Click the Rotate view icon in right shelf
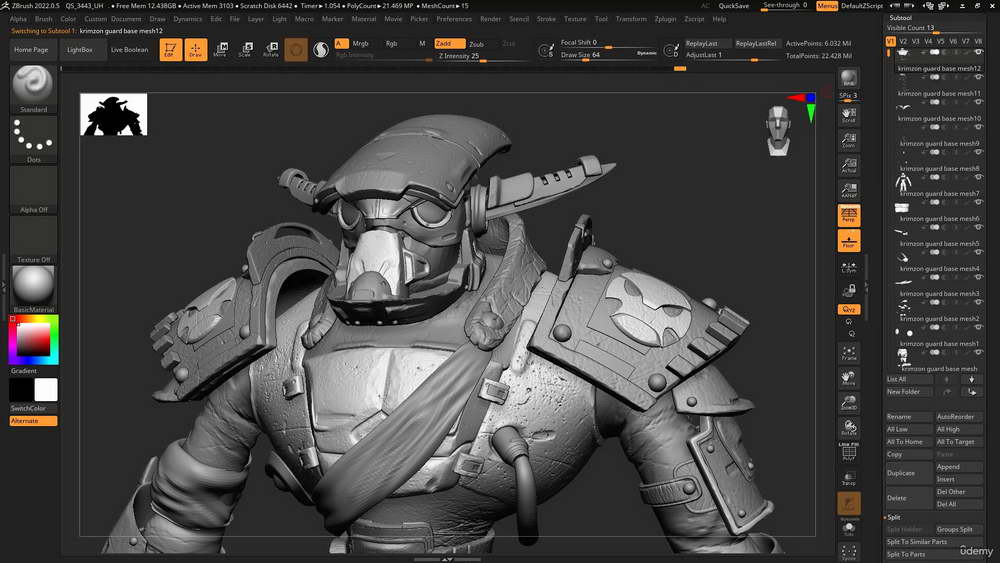The height and width of the screenshot is (563, 1000). tap(848, 427)
